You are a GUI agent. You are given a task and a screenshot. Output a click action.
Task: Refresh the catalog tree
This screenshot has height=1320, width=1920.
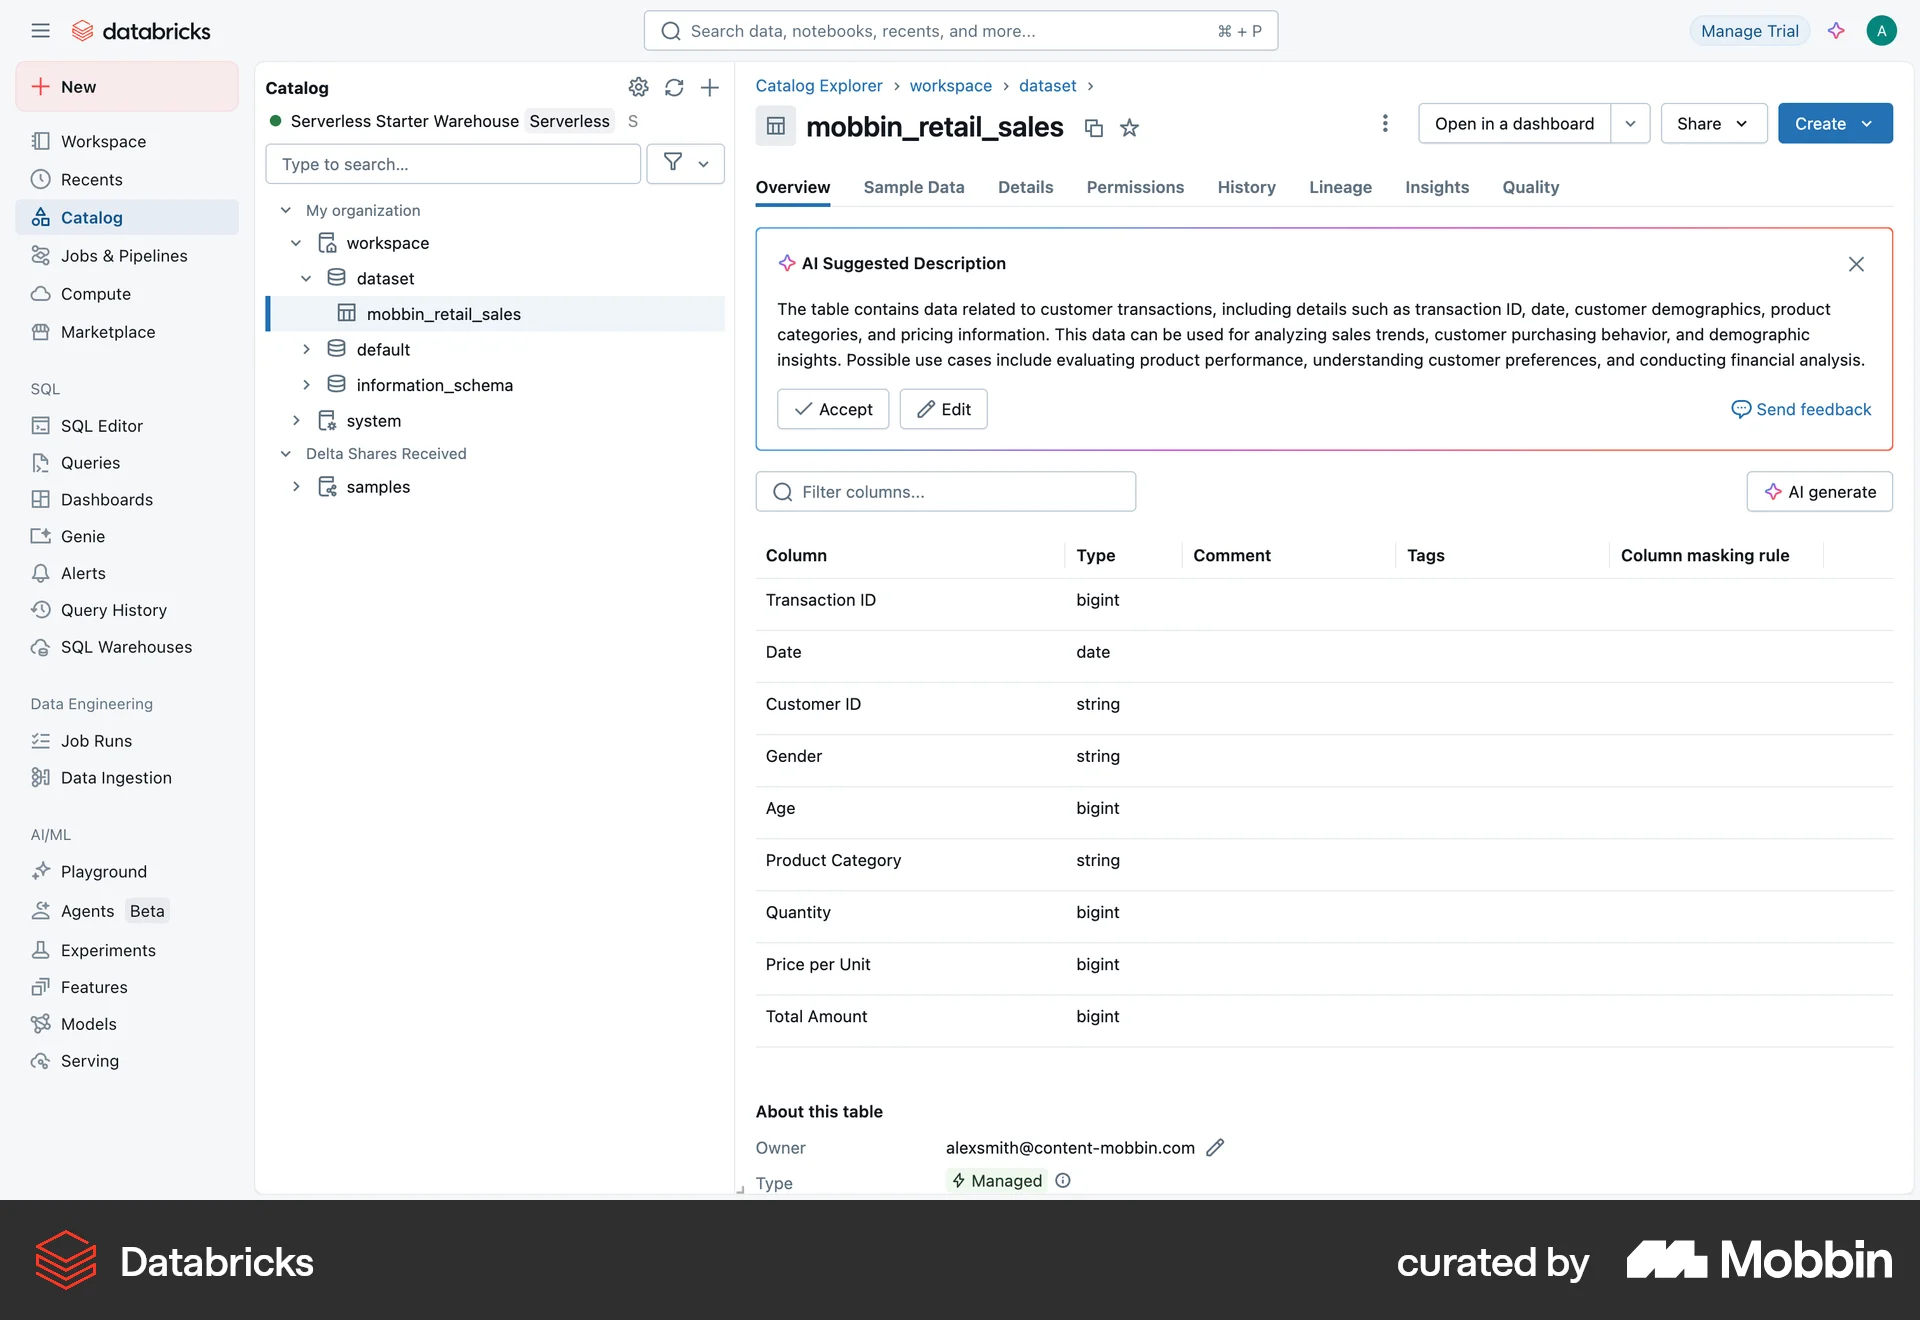pos(674,88)
